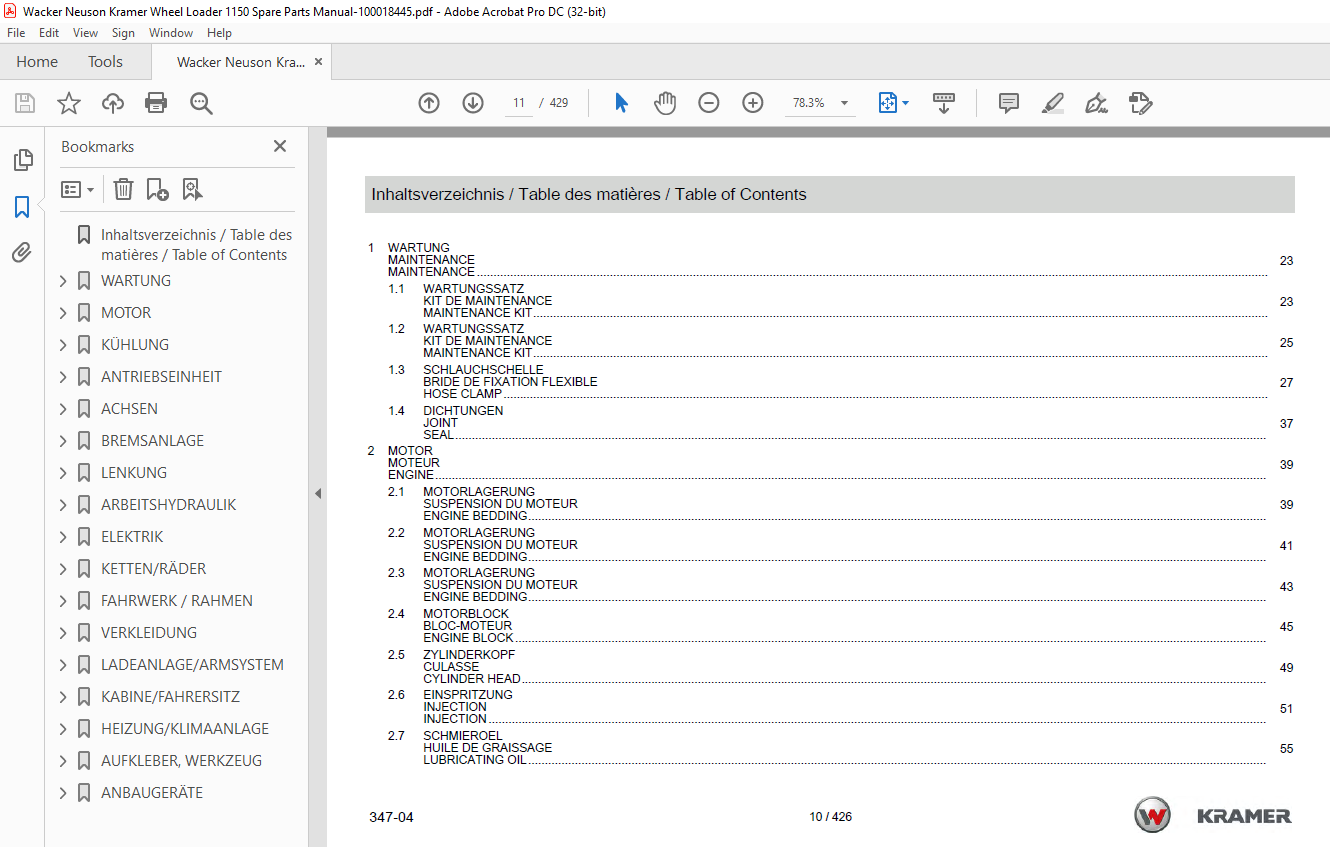Expand the KÜHLUNG bookmark
The height and width of the screenshot is (847, 1330).
tap(63, 345)
